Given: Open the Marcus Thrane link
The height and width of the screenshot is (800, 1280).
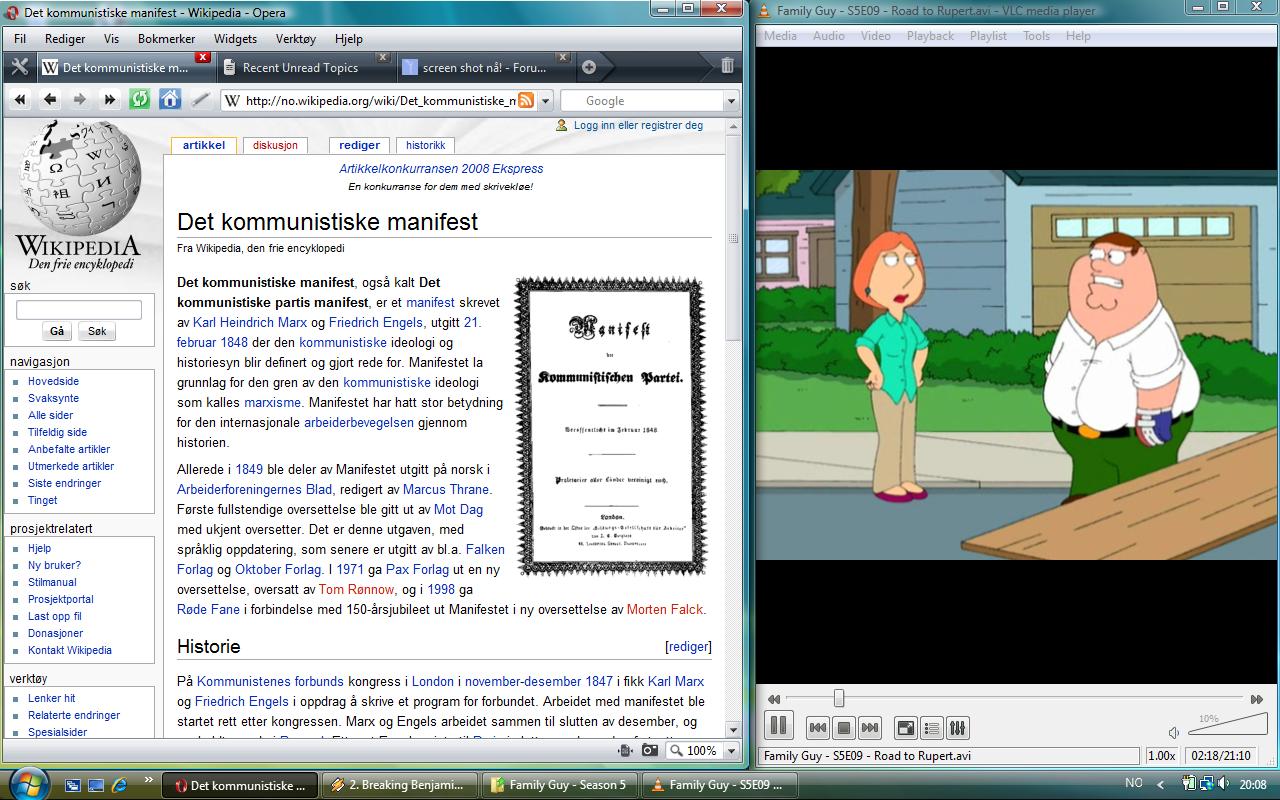Looking at the screenshot, I should coord(447,489).
